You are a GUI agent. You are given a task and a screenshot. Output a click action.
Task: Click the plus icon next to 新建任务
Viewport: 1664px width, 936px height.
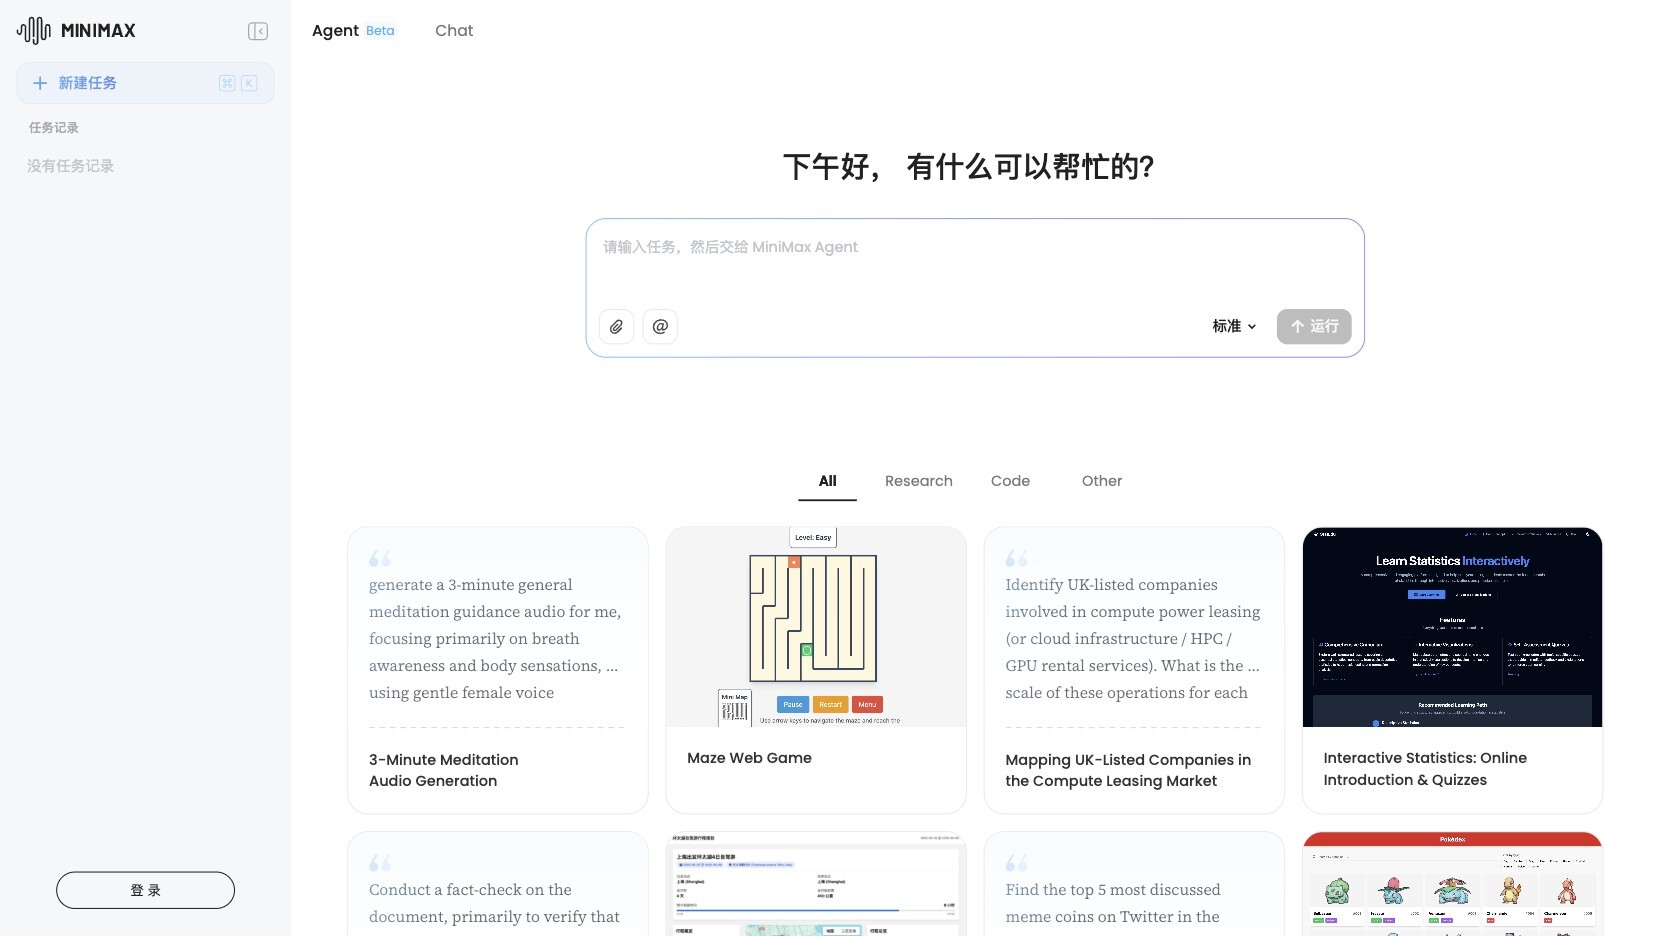click(x=40, y=83)
